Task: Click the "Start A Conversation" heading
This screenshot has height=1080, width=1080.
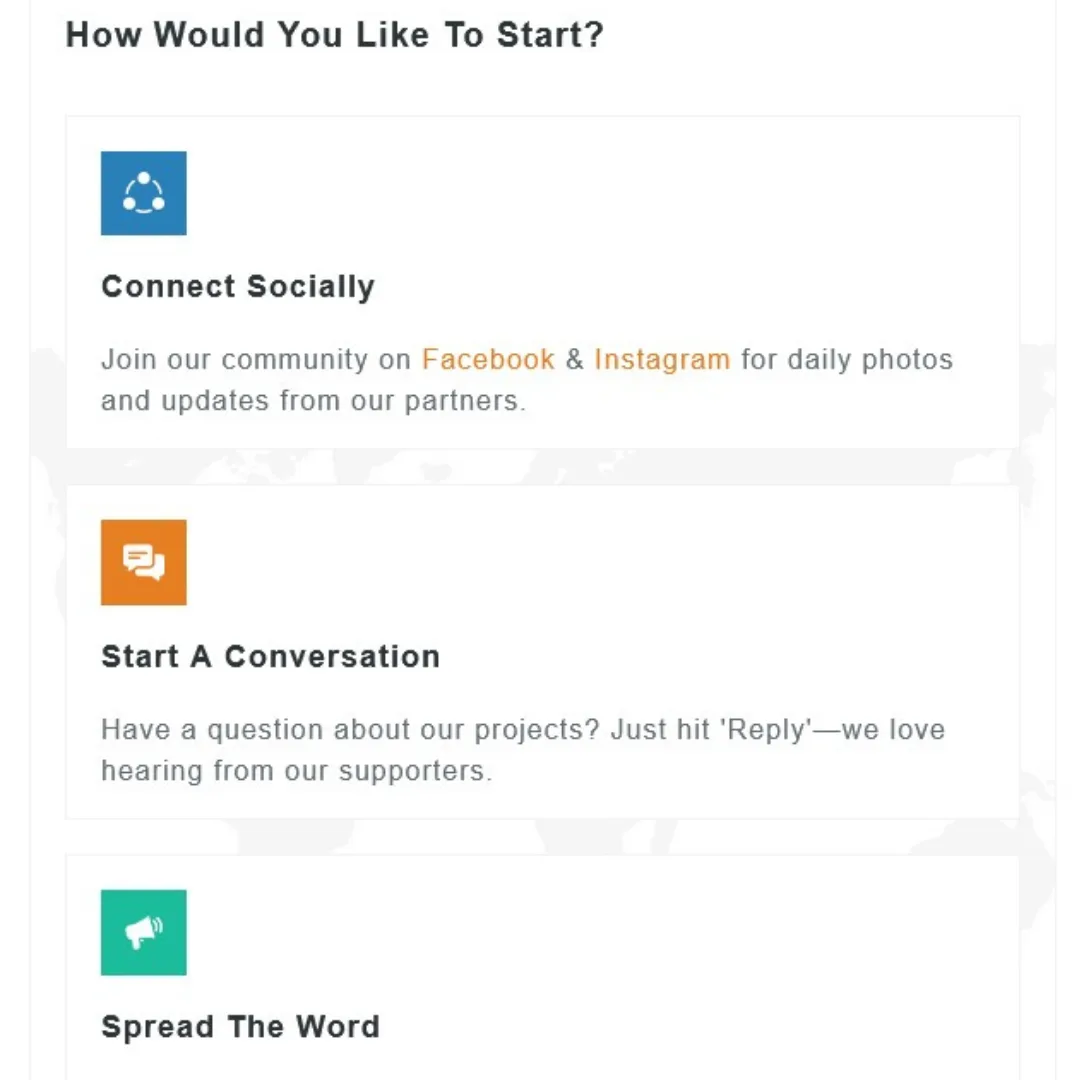Action: [x=270, y=657]
